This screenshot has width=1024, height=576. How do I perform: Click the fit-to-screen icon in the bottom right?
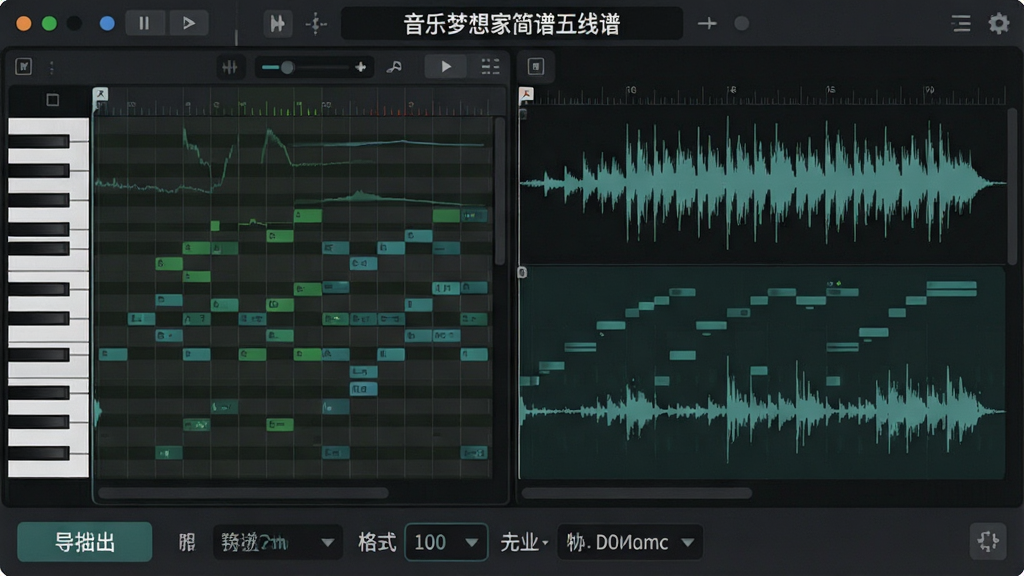pos(987,541)
